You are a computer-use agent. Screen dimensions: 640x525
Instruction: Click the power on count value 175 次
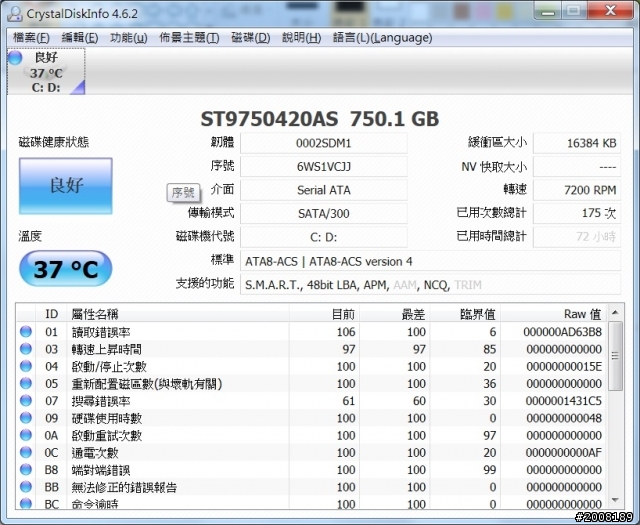click(577, 214)
